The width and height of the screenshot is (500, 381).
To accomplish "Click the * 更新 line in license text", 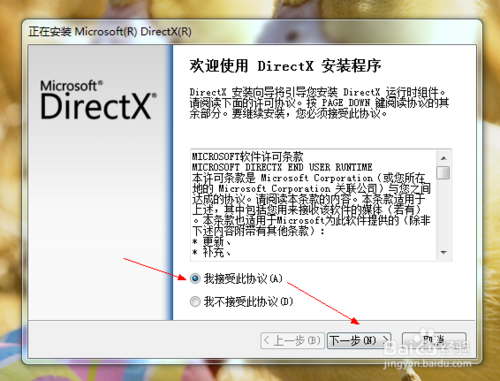I will pyautogui.click(x=211, y=241).
